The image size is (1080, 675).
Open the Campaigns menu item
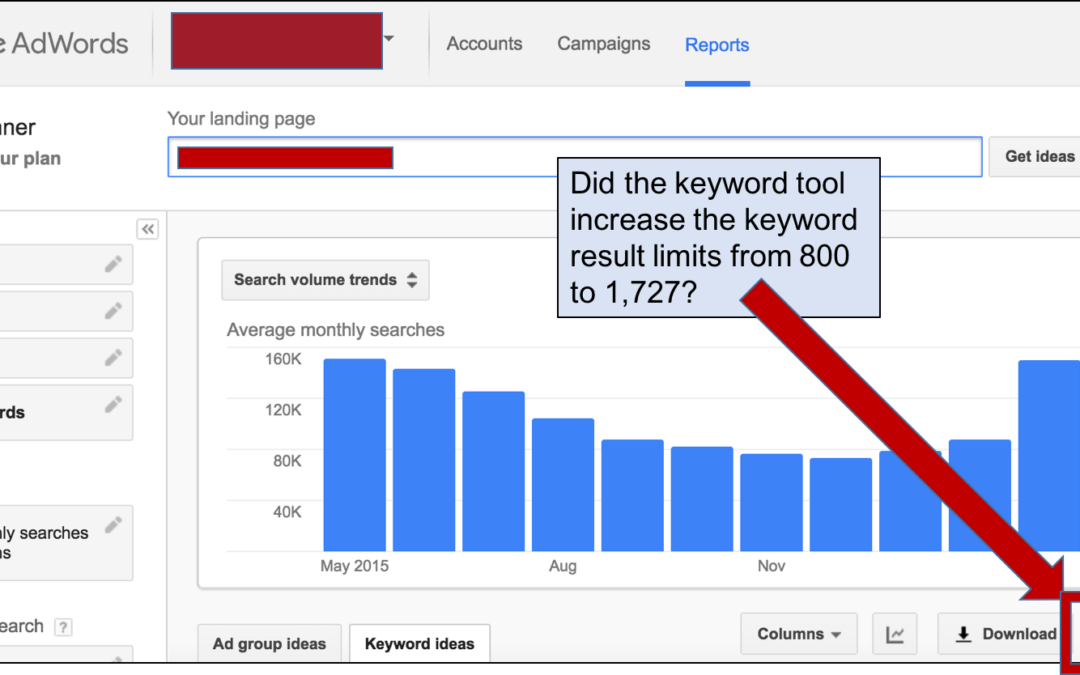click(603, 44)
